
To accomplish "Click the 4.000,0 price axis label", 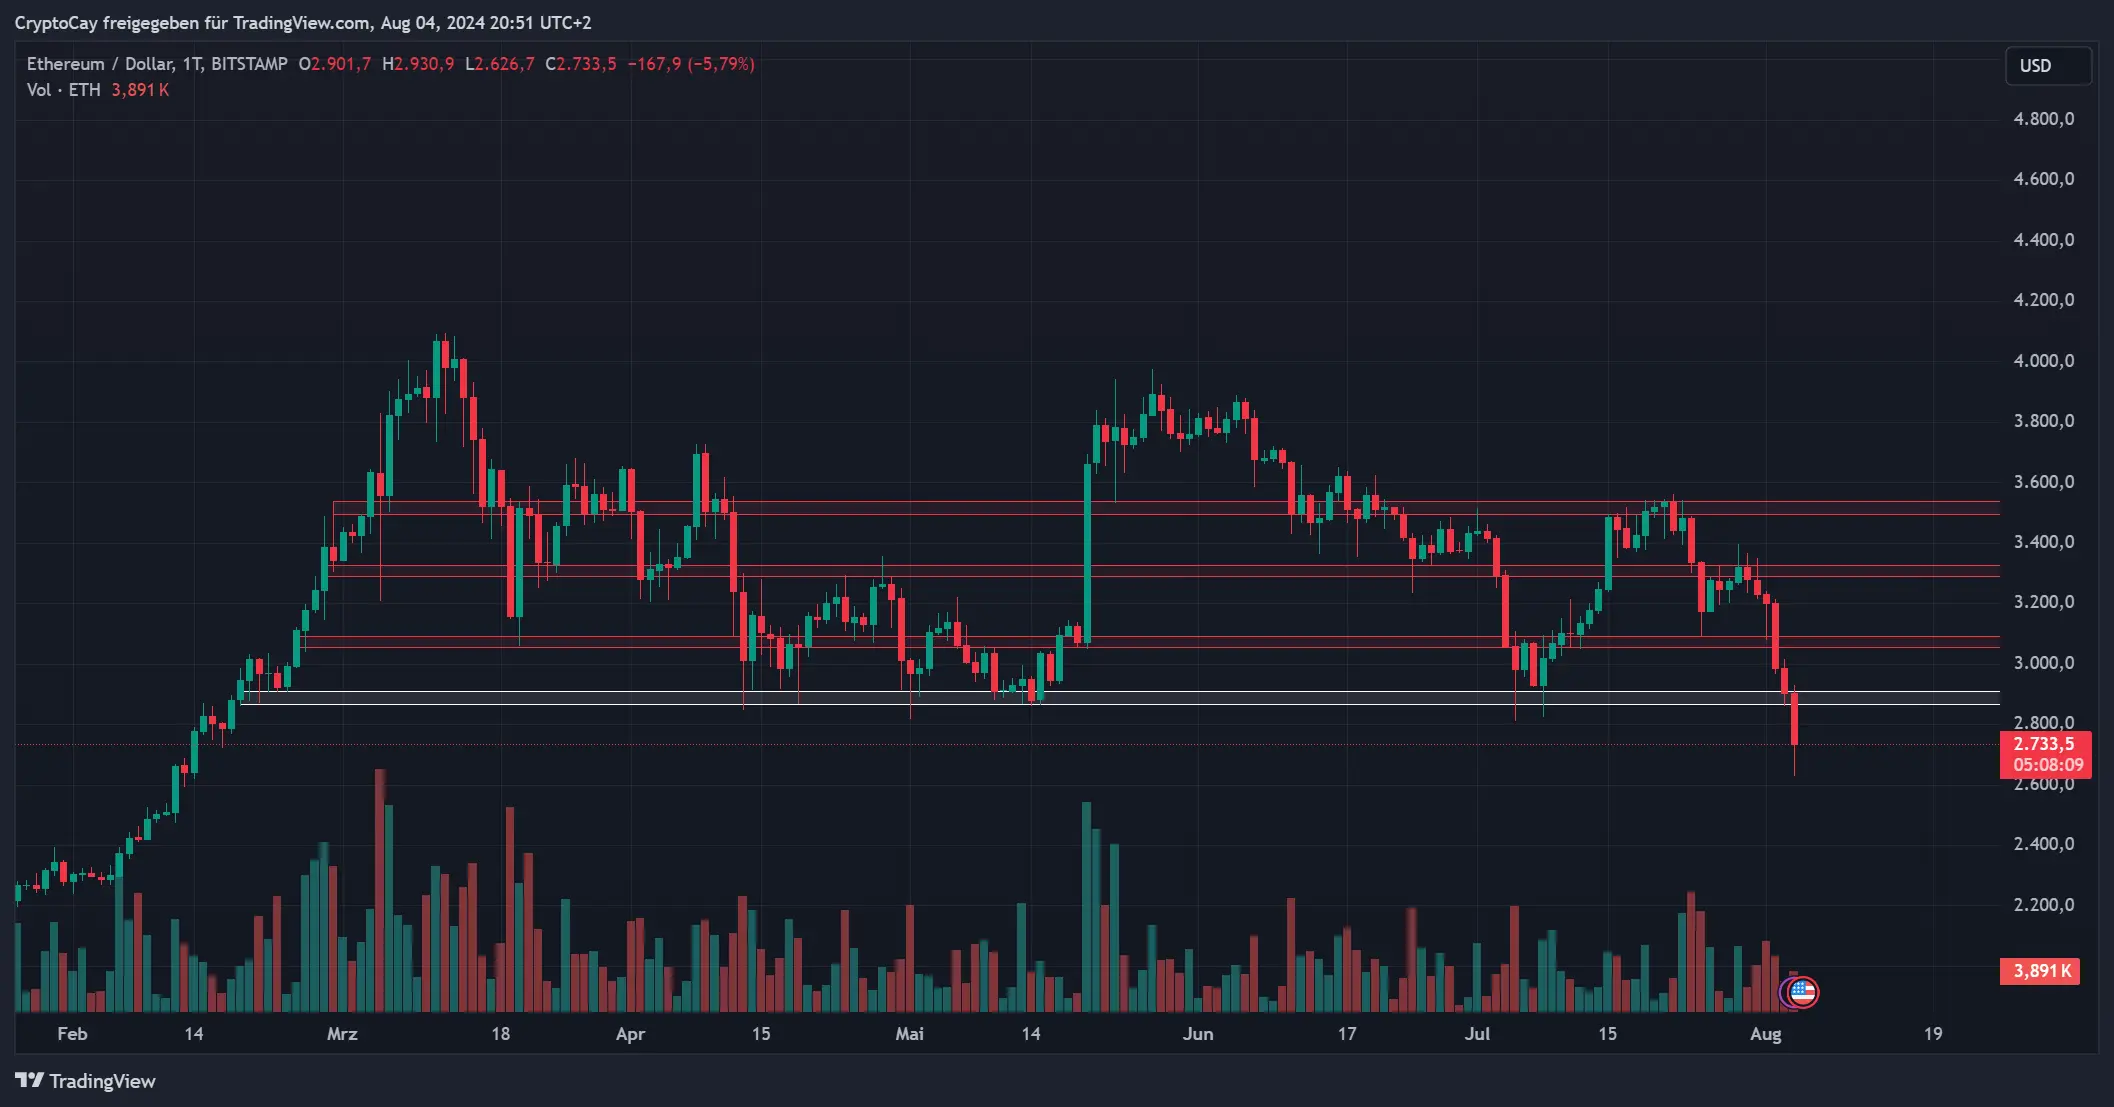I will point(2043,361).
